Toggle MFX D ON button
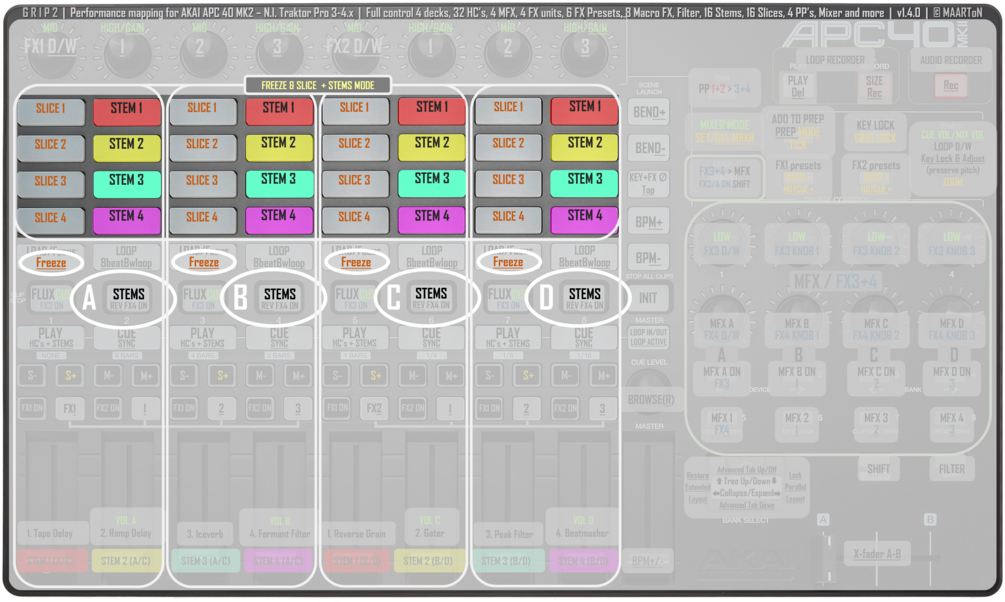The height and width of the screenshot is (602, 1005). coord(952,377)
